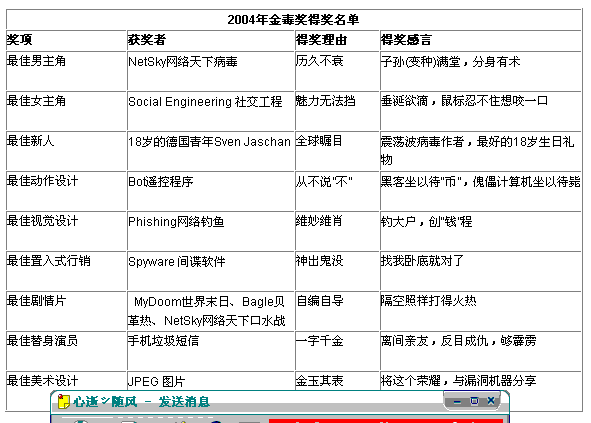The image size is (591, 423).
Task: Select the 获奖者 column header
Action: tap(211, 40)
